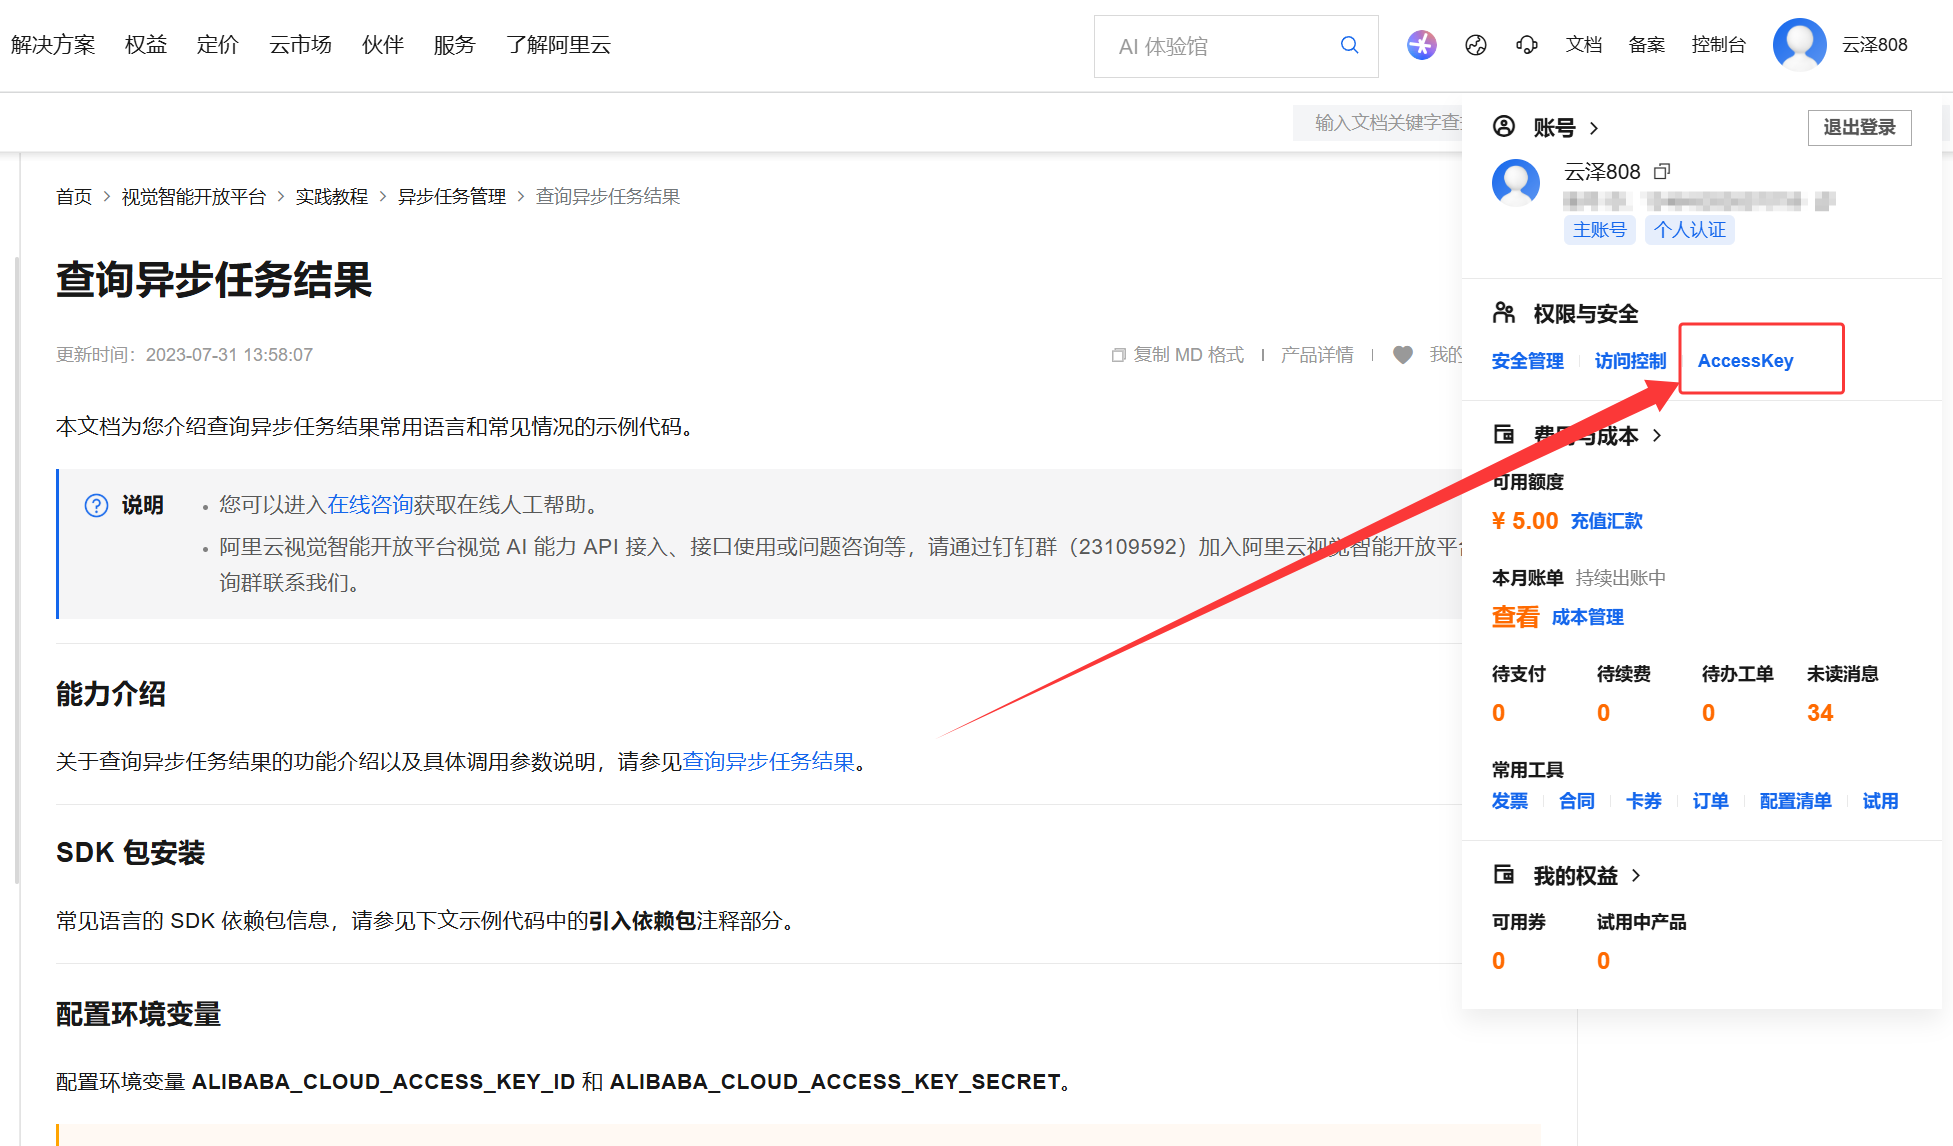The image size is (1953, 1146).
Task: Click the 主账号 tag
Action: [x=1600, y=230]
